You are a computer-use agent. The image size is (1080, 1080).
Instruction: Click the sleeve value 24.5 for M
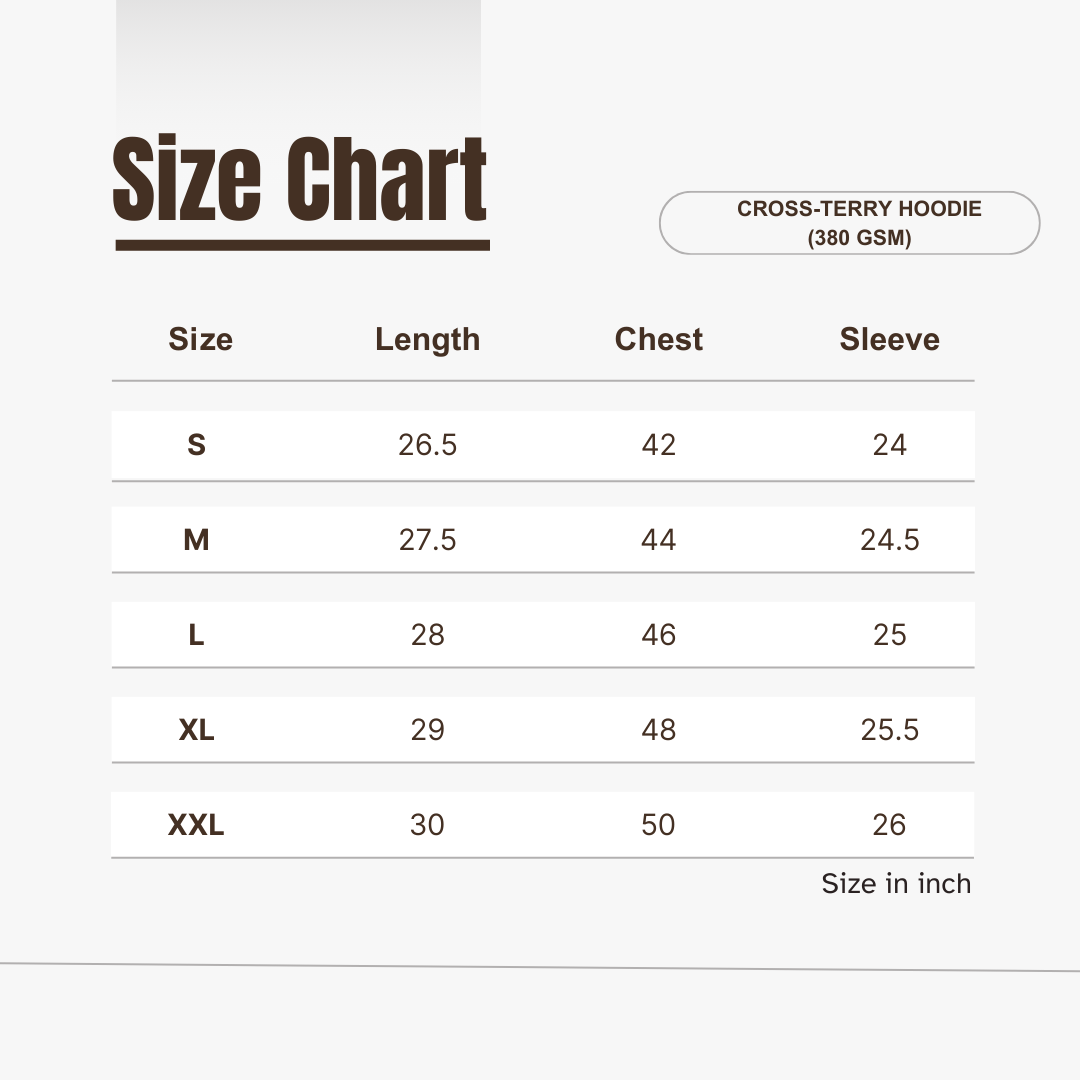coord(889,540)
